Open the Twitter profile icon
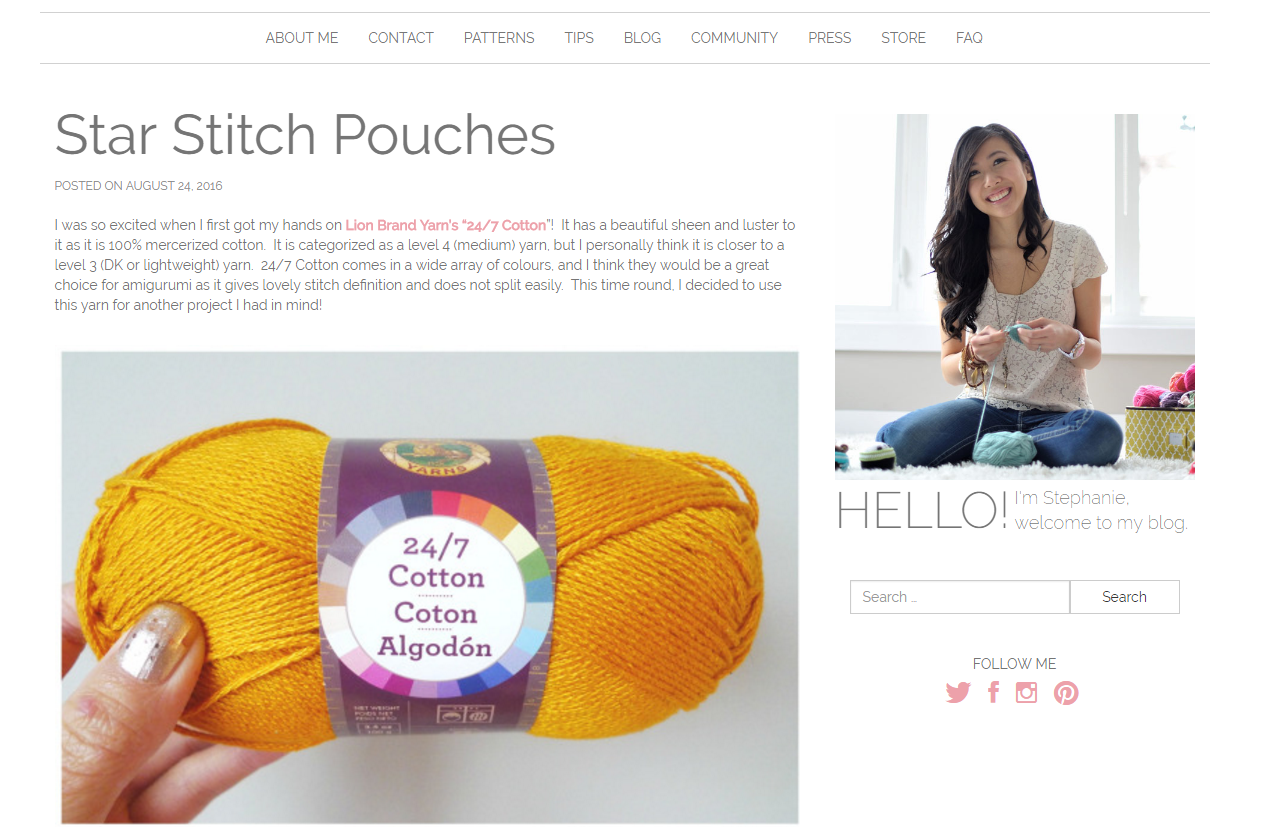 click(958, 692)
